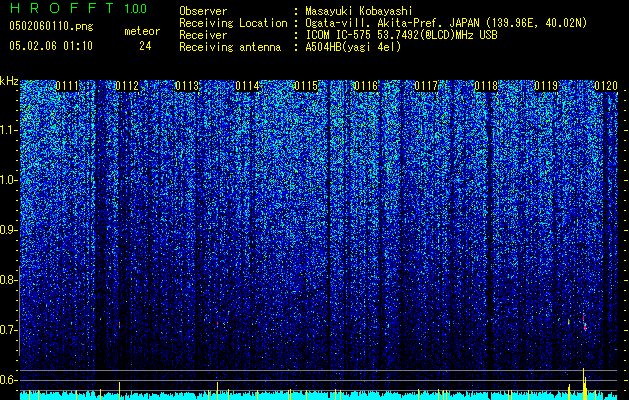Click the tallest yellow power spike near 0120
This screenshot has height=400, width=629.
583,384
